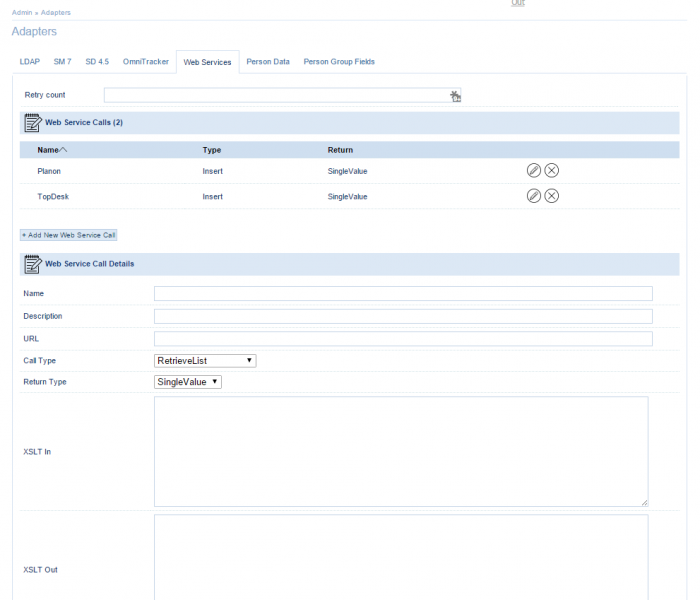Viewport: 700px width, 600px height.
Task: Go to Admin breadcrumb link
Action: (22, 12)
